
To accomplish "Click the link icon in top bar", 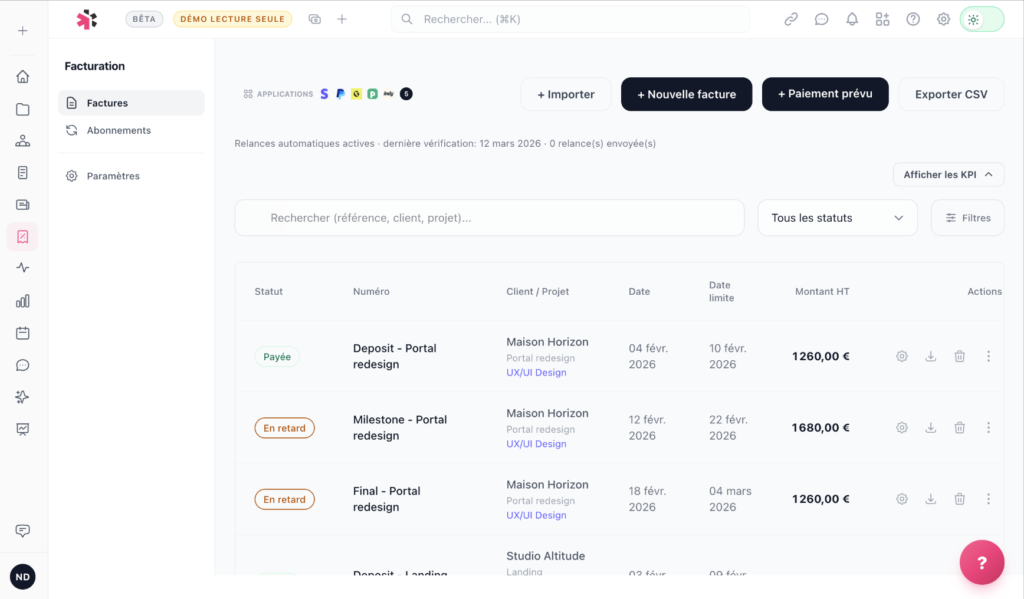I will (791, 19).
